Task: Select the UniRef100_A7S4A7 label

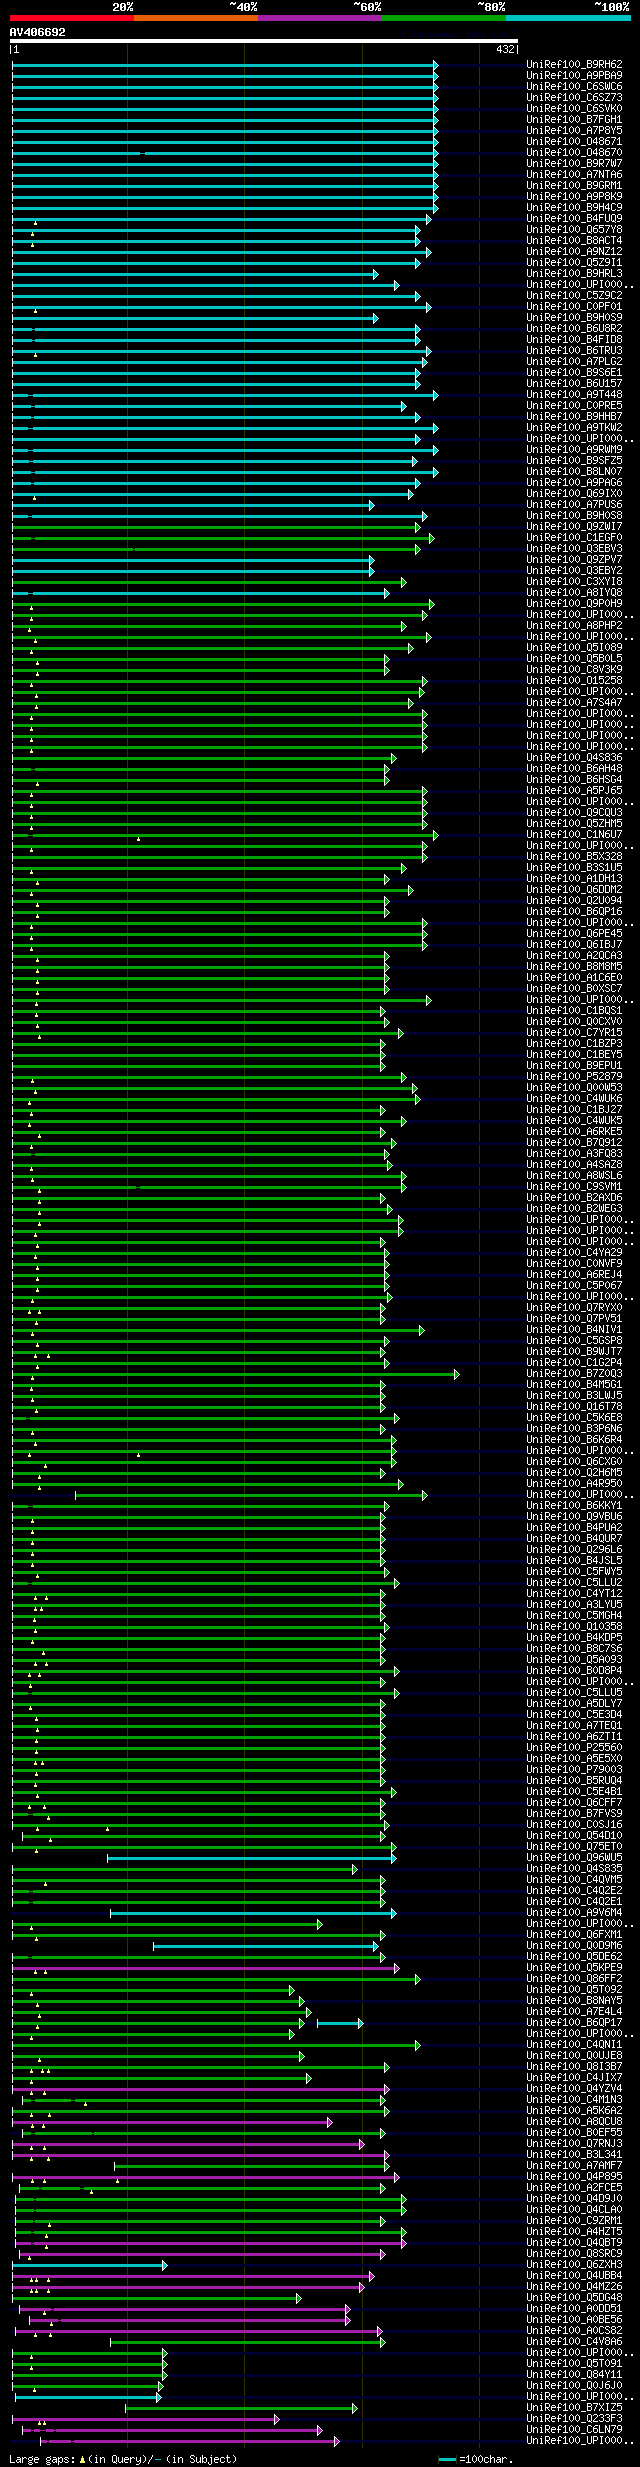Action: click(574, 703)
